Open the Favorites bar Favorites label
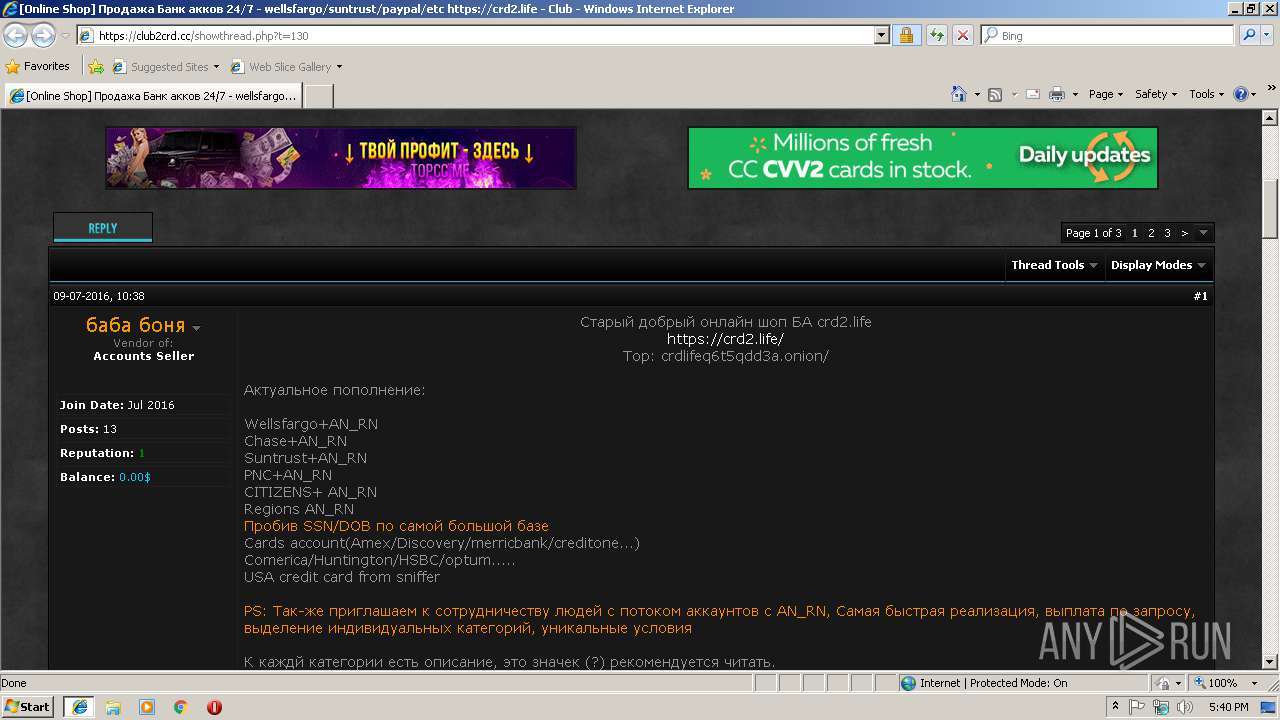This screenshot has height=720, width=1280. (46, 67)
